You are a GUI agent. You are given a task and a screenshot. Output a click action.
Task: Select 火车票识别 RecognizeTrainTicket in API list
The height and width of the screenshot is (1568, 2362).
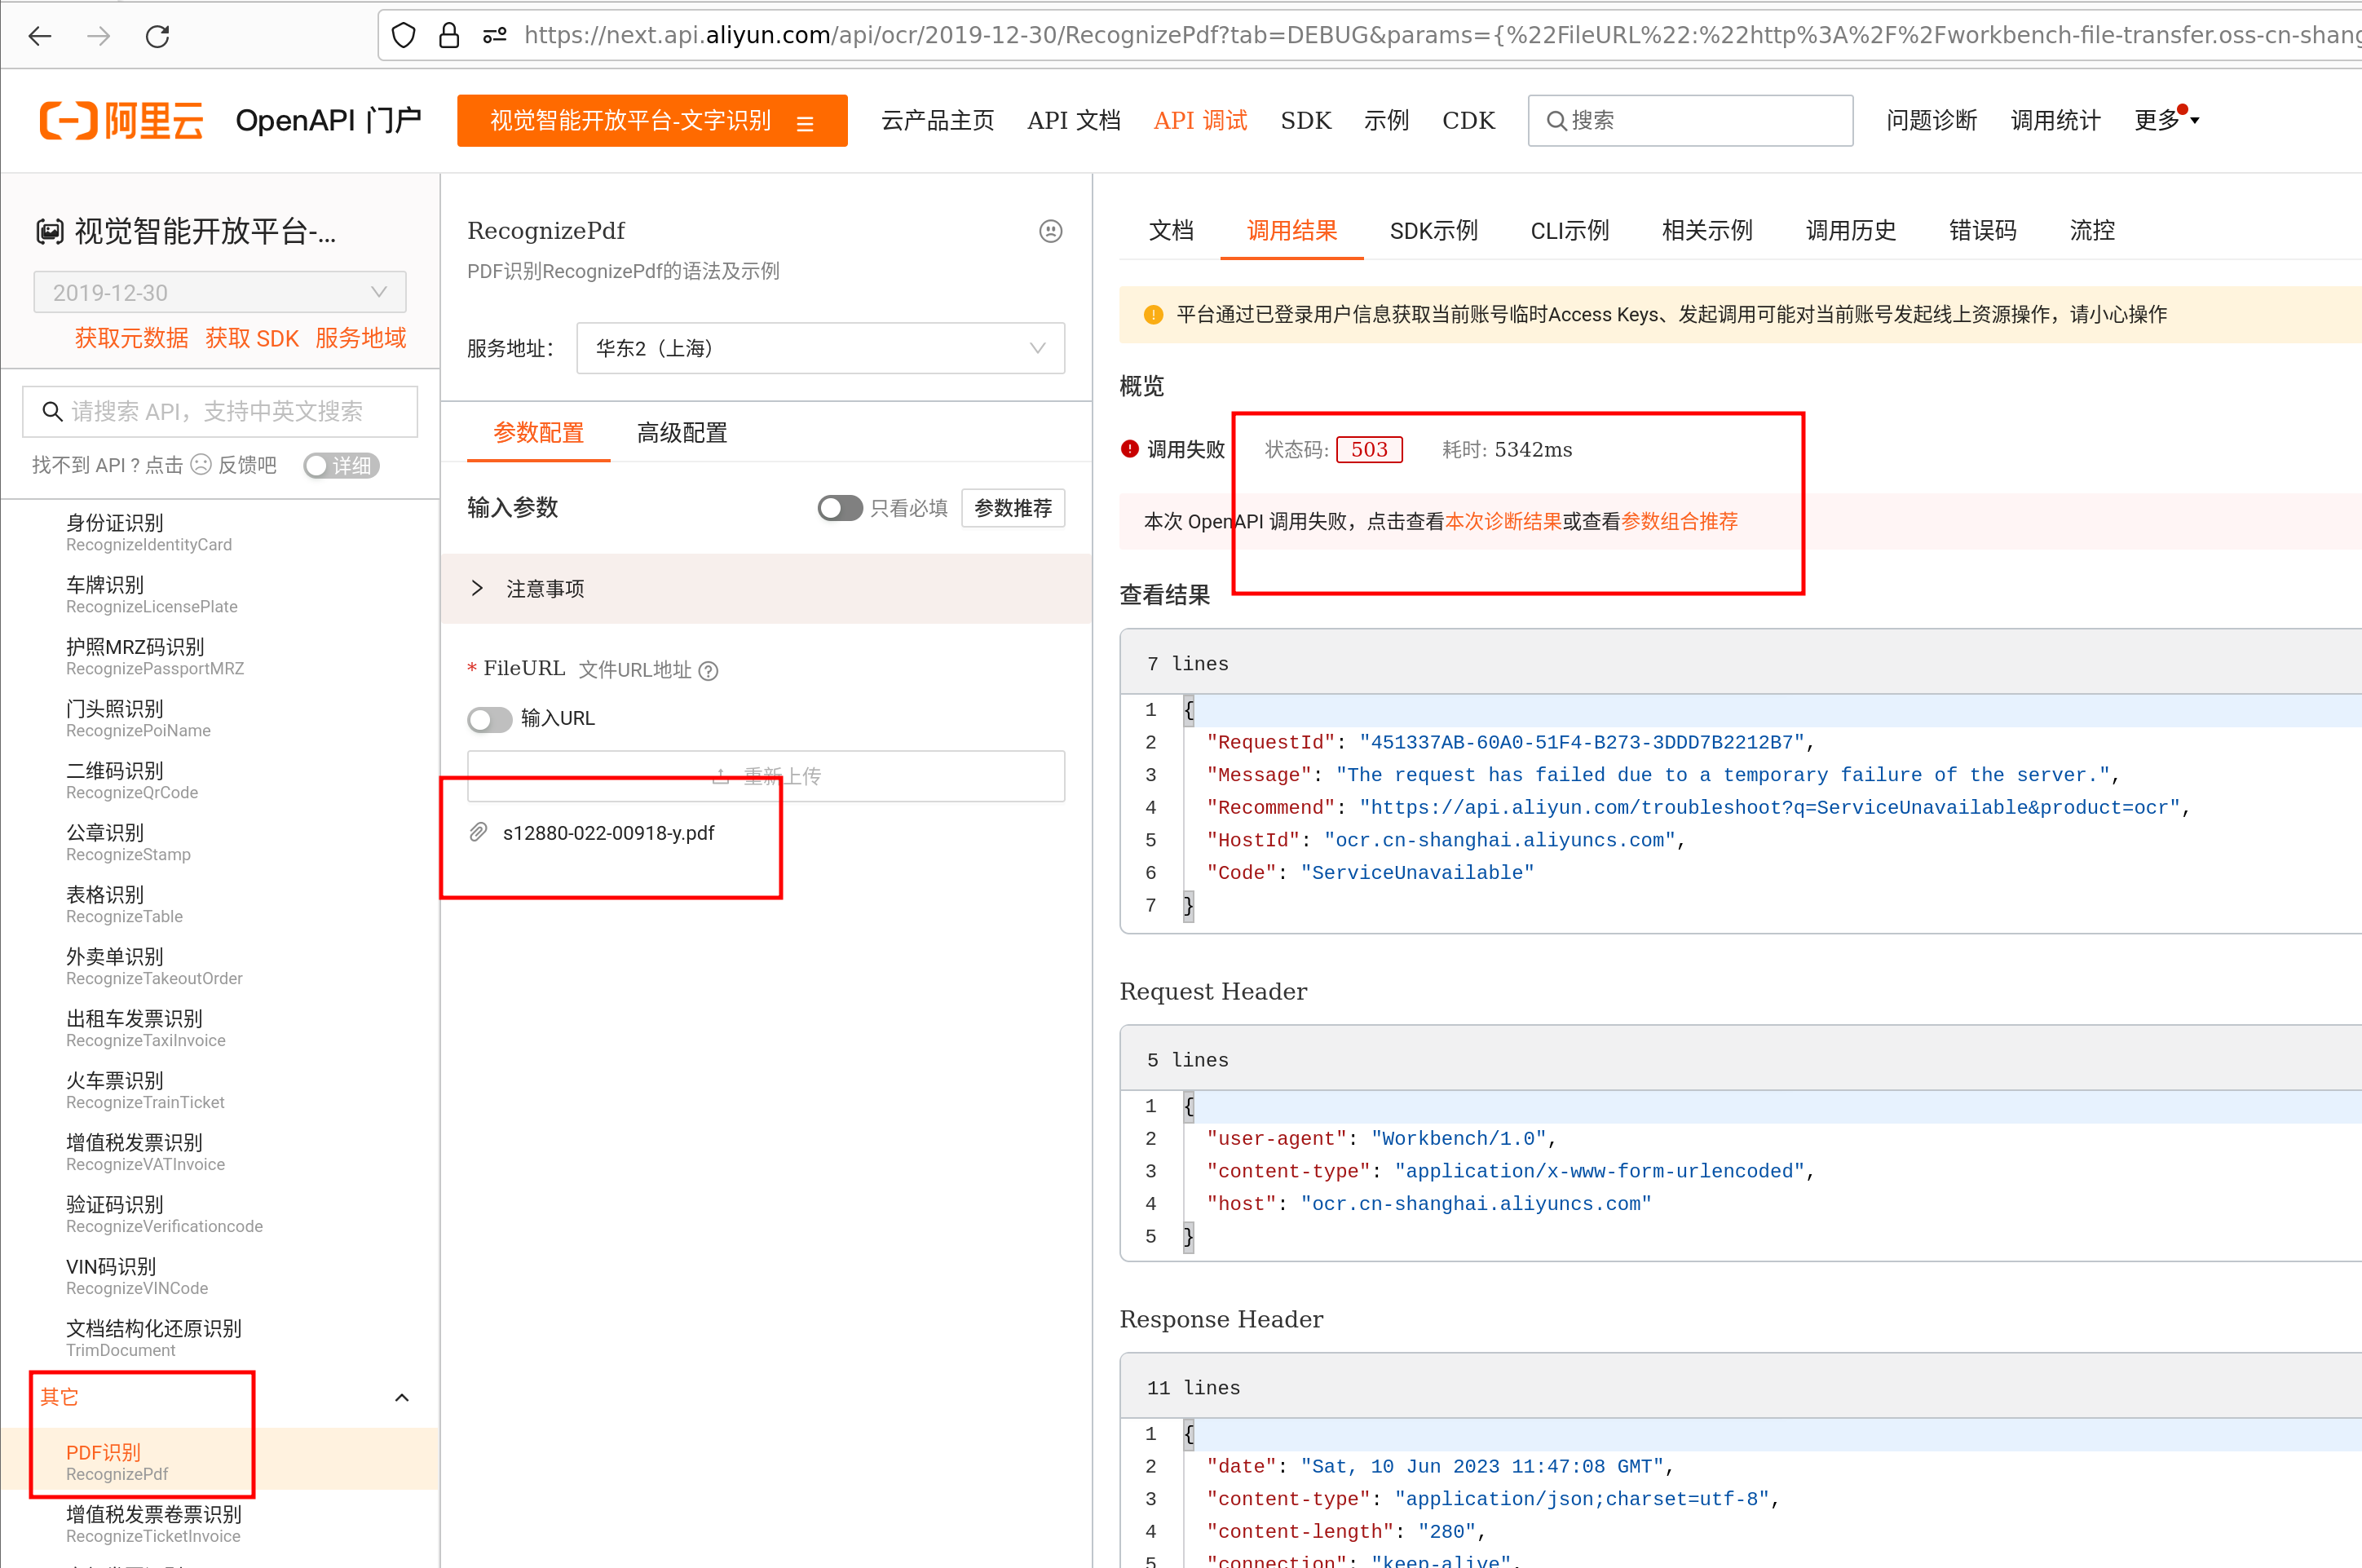[x=145, y=1091]
